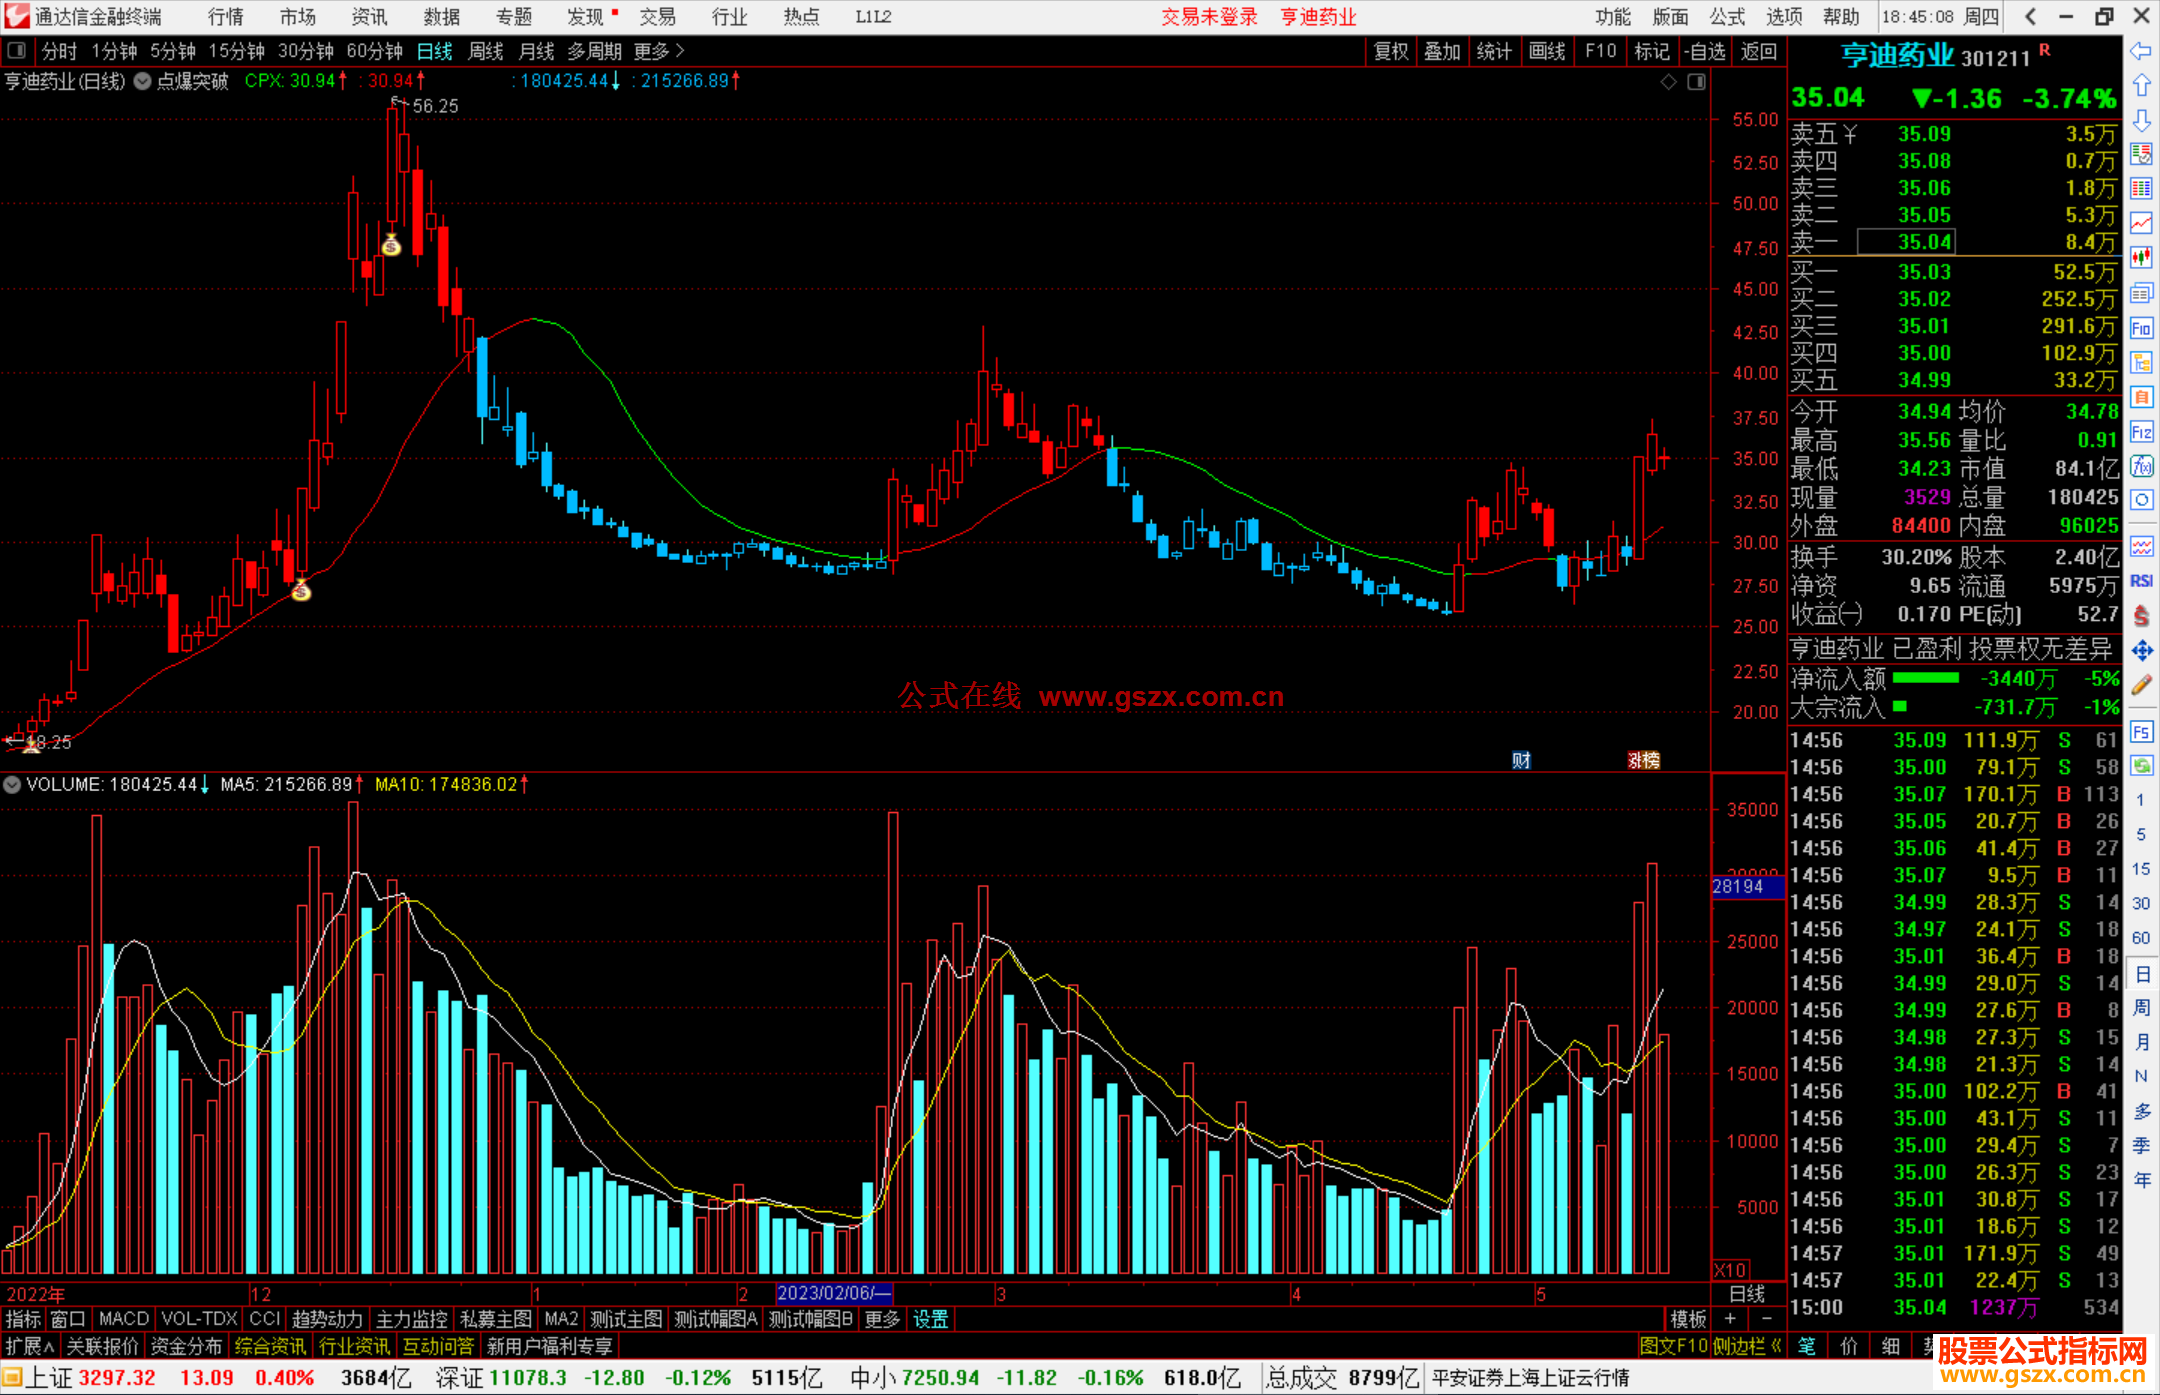Click the formula f(x) icon in sidebar
Screen dimensions: 2160x1395
[2141, 466]
